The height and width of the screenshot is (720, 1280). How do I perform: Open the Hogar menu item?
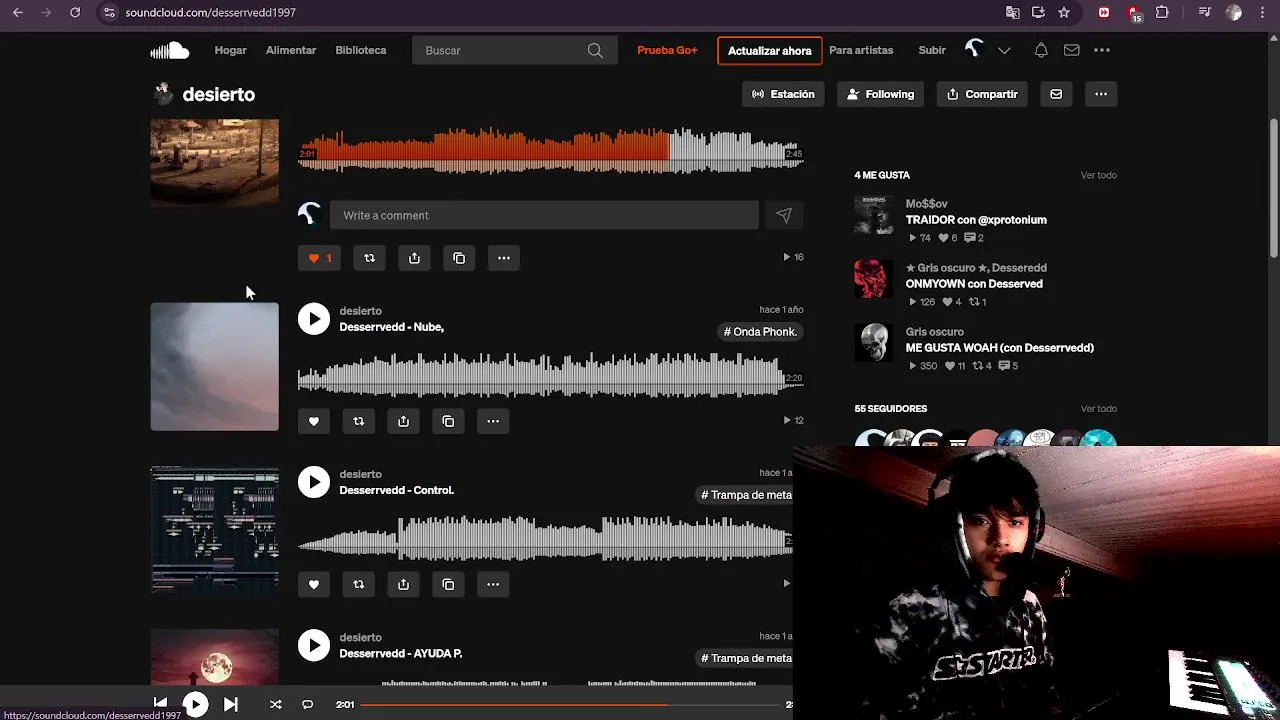tap(230, 50)
